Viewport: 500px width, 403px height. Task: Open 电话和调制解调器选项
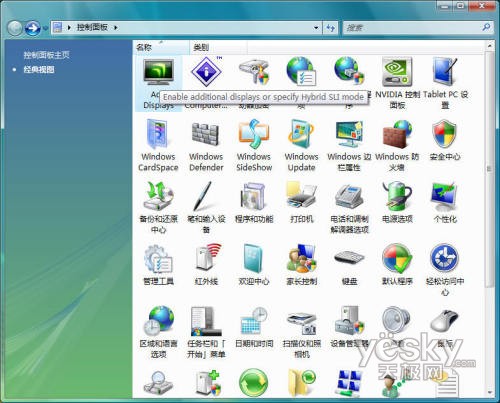click(x=349, y=207)
